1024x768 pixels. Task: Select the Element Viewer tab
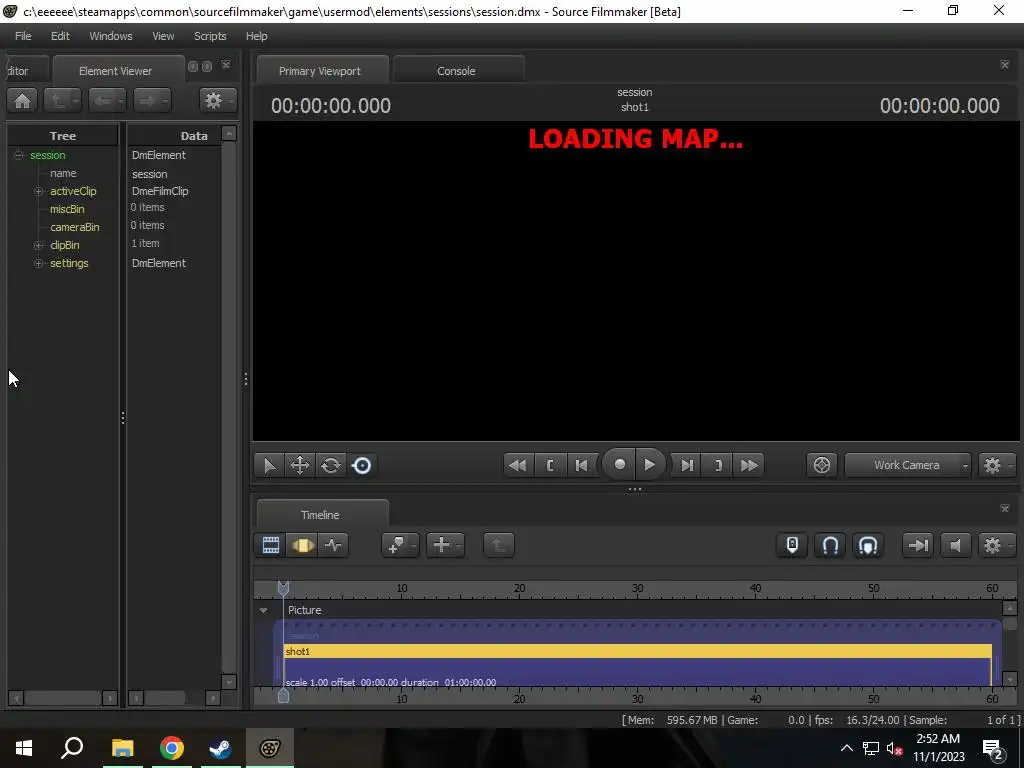click(116, 71)
